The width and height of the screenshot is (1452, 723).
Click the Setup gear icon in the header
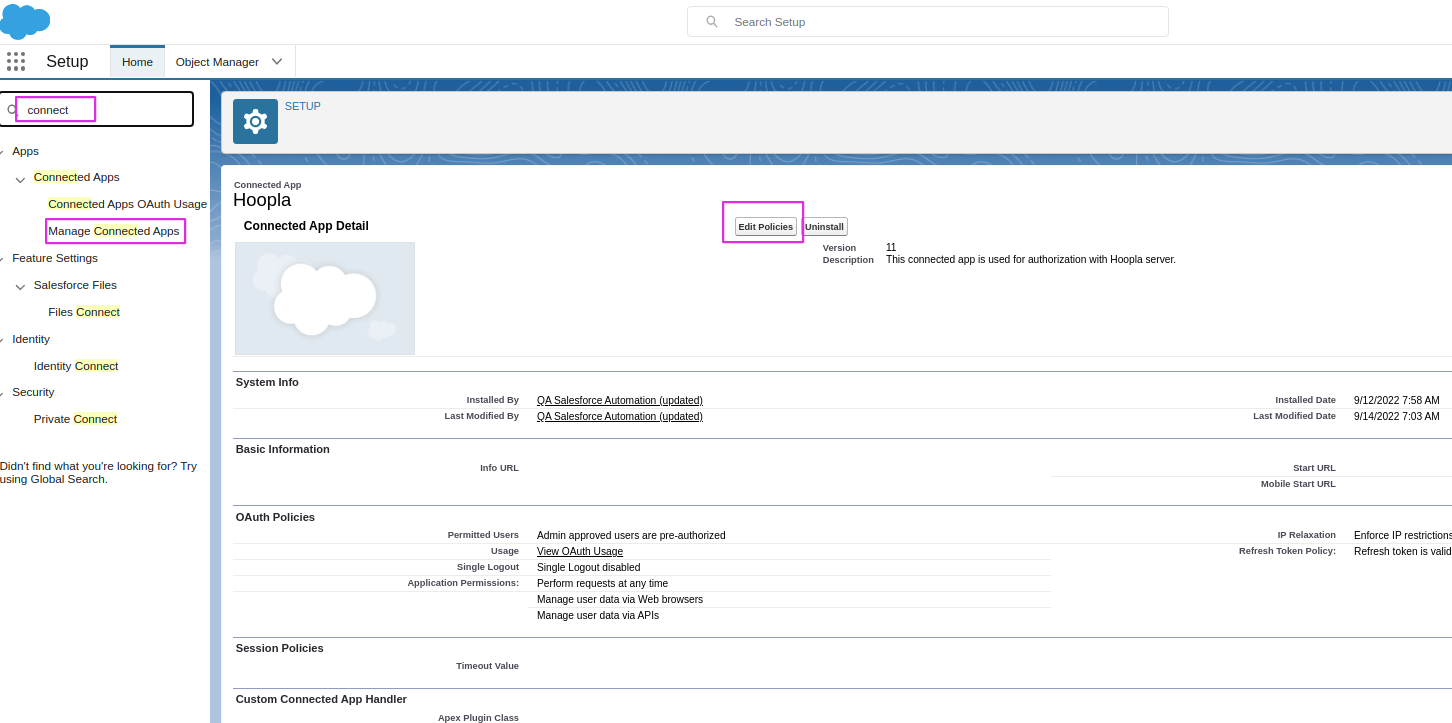255,122
